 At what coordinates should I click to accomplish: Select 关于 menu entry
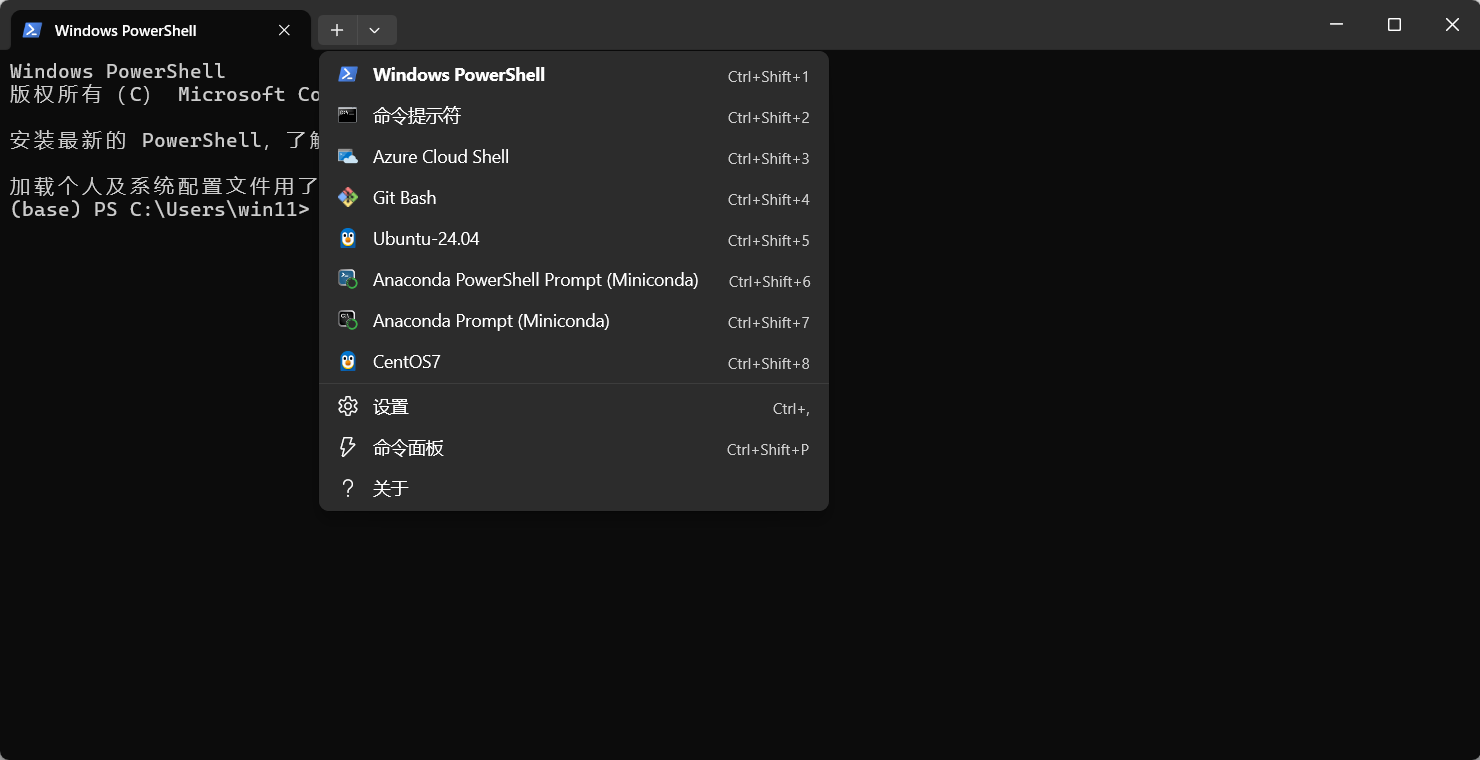[574, 489]
